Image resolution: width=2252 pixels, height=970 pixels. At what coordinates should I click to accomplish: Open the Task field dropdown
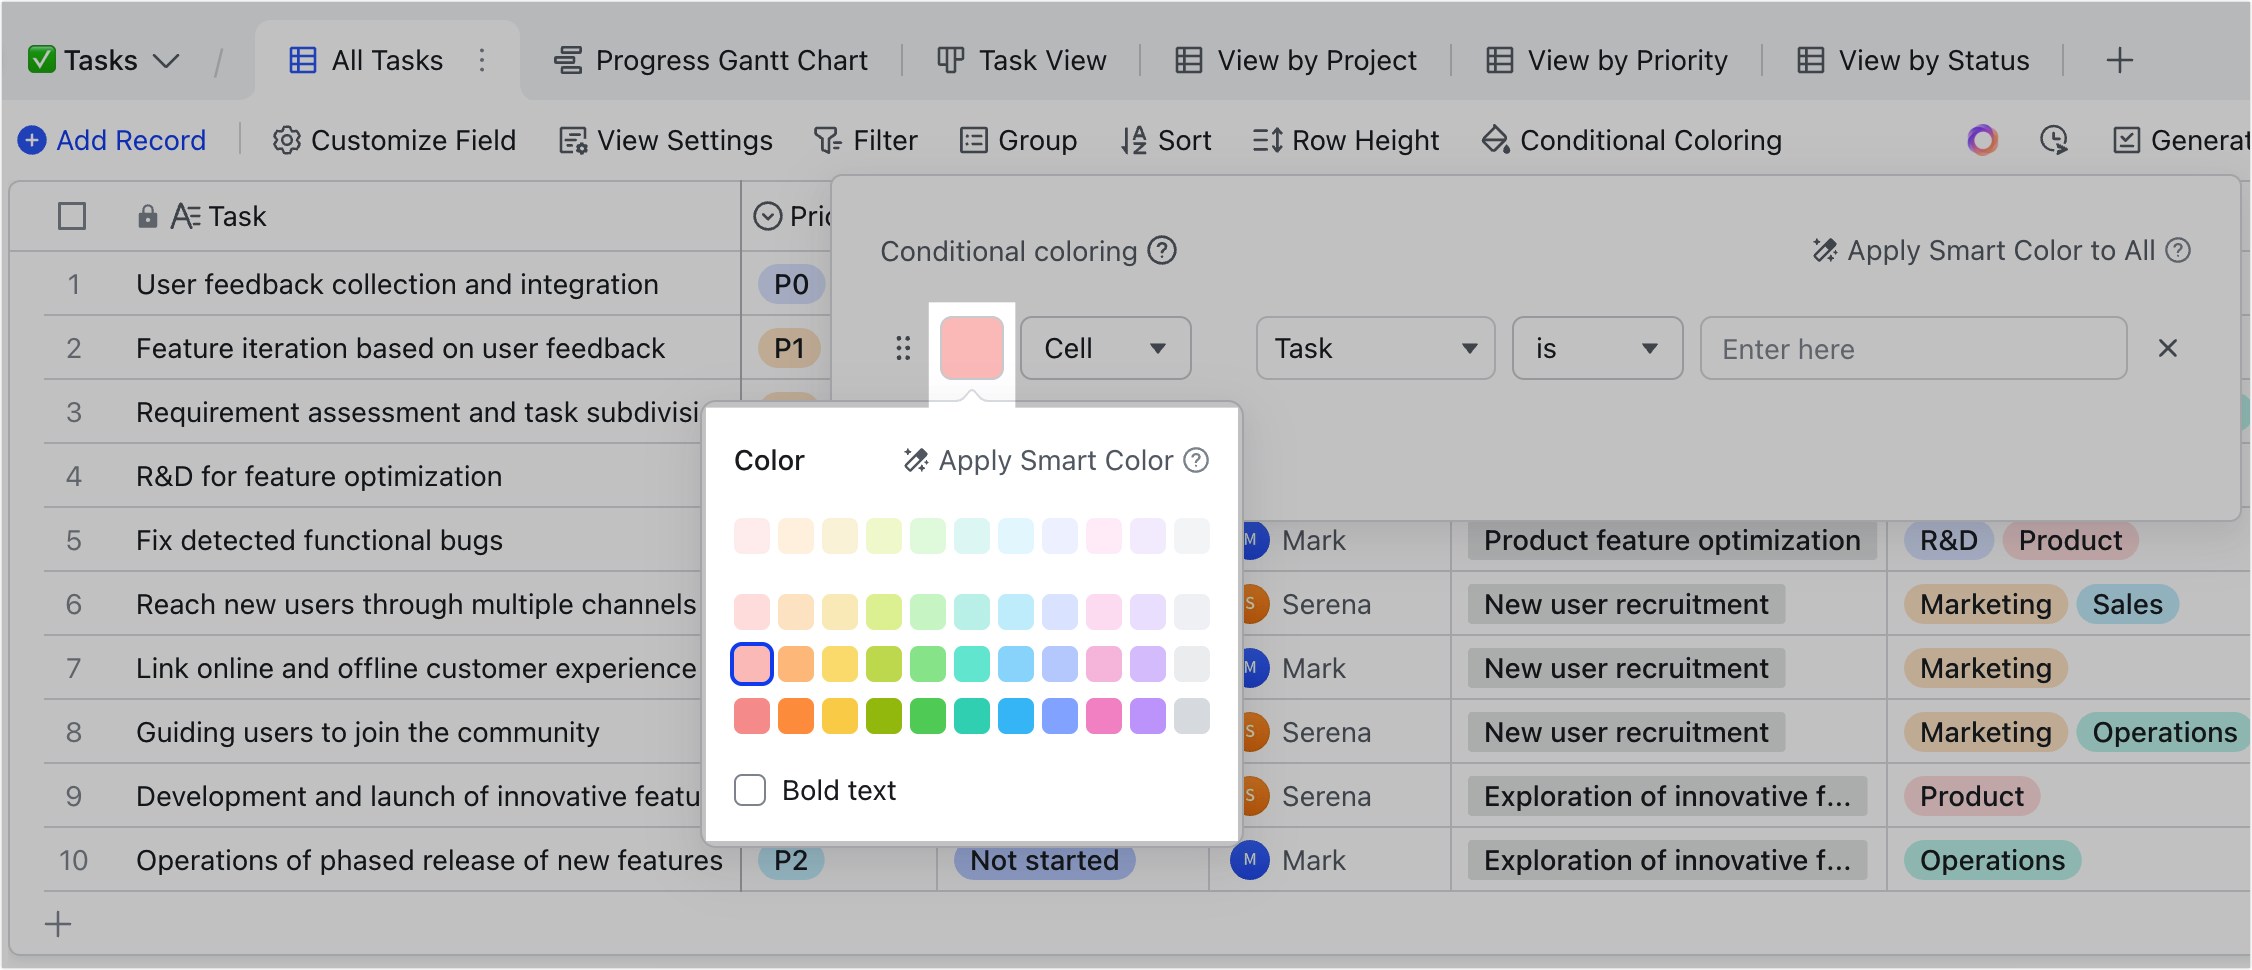[1375, 348]
